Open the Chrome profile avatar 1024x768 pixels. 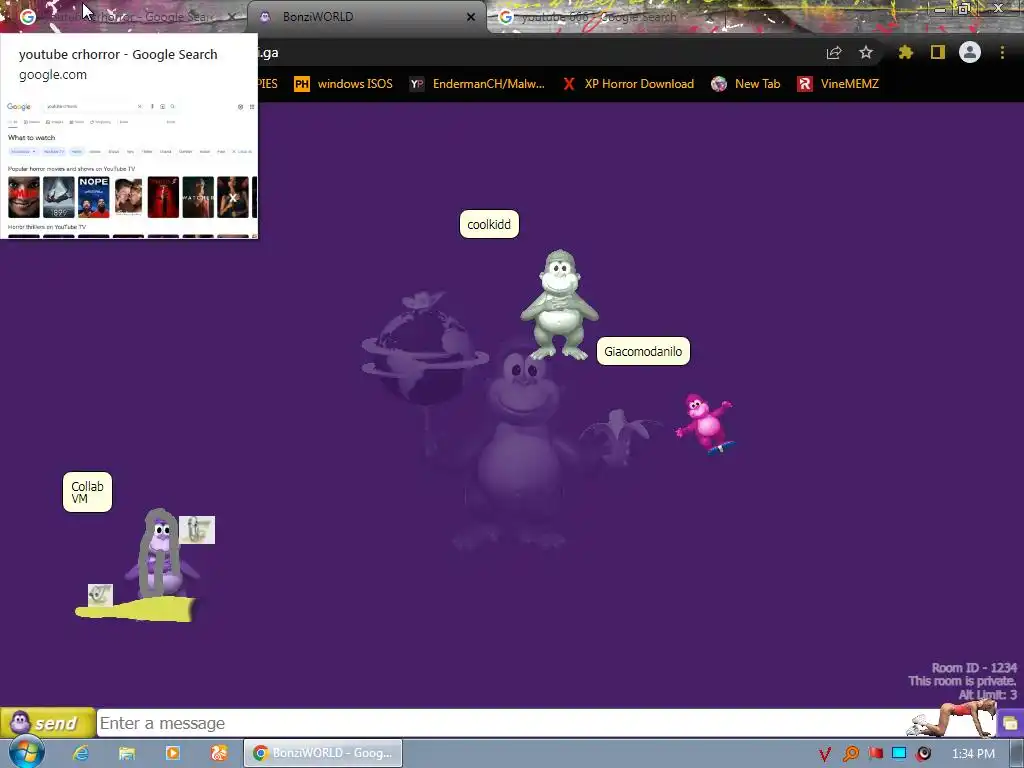pos(970,52)
